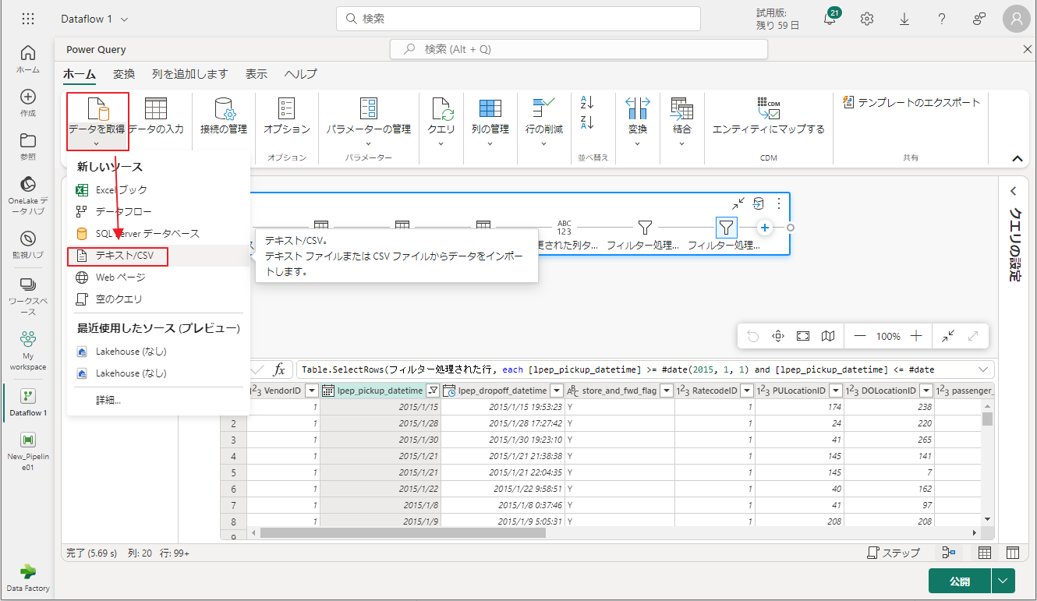Image resolution: width=1037 pixels, height=601 pixels.
Task: Click the 公開 publish button
Action: [959, 581]
